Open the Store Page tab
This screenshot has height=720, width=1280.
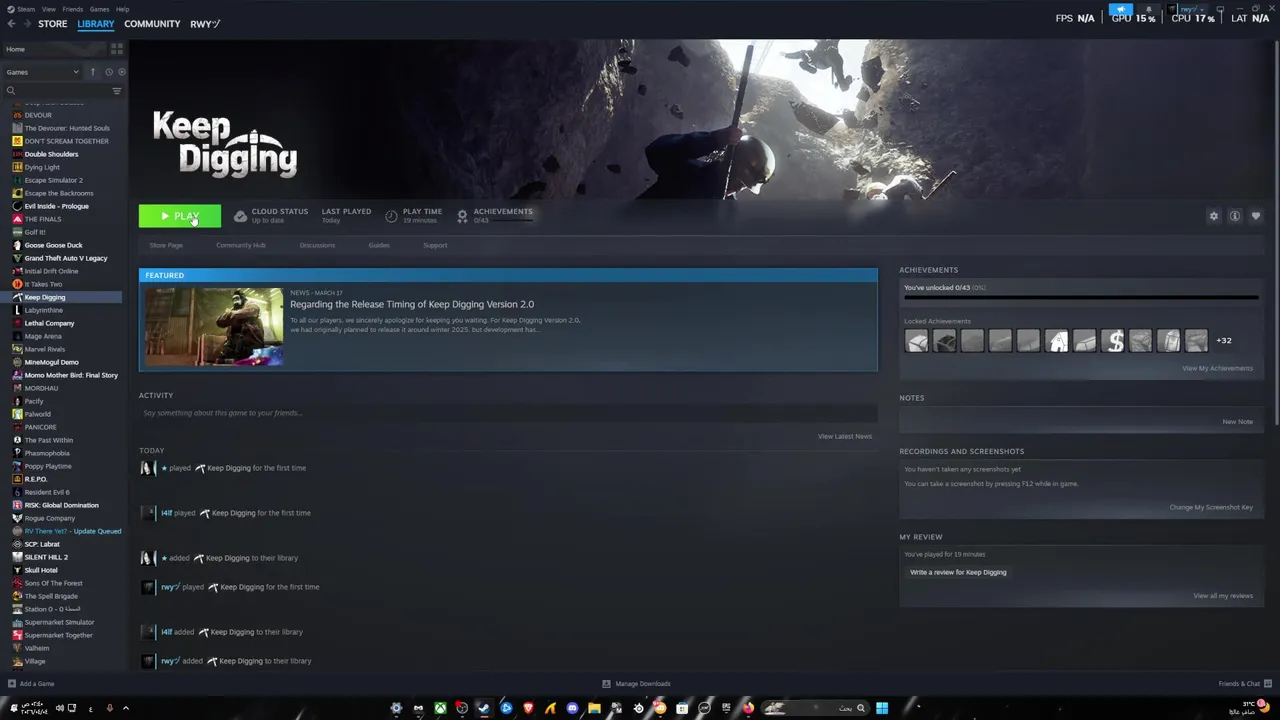pyautogui.click(x=166, y=245)
